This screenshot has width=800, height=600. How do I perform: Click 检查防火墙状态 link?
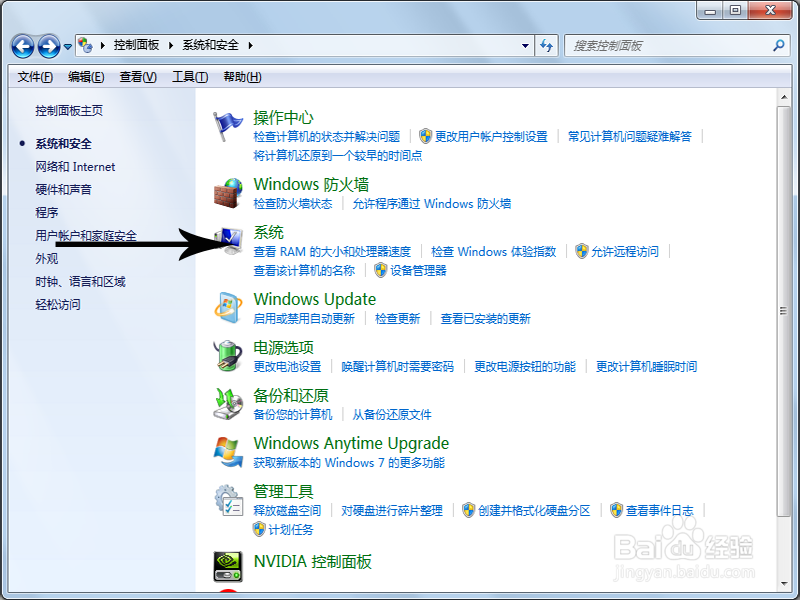click(293, 204)
